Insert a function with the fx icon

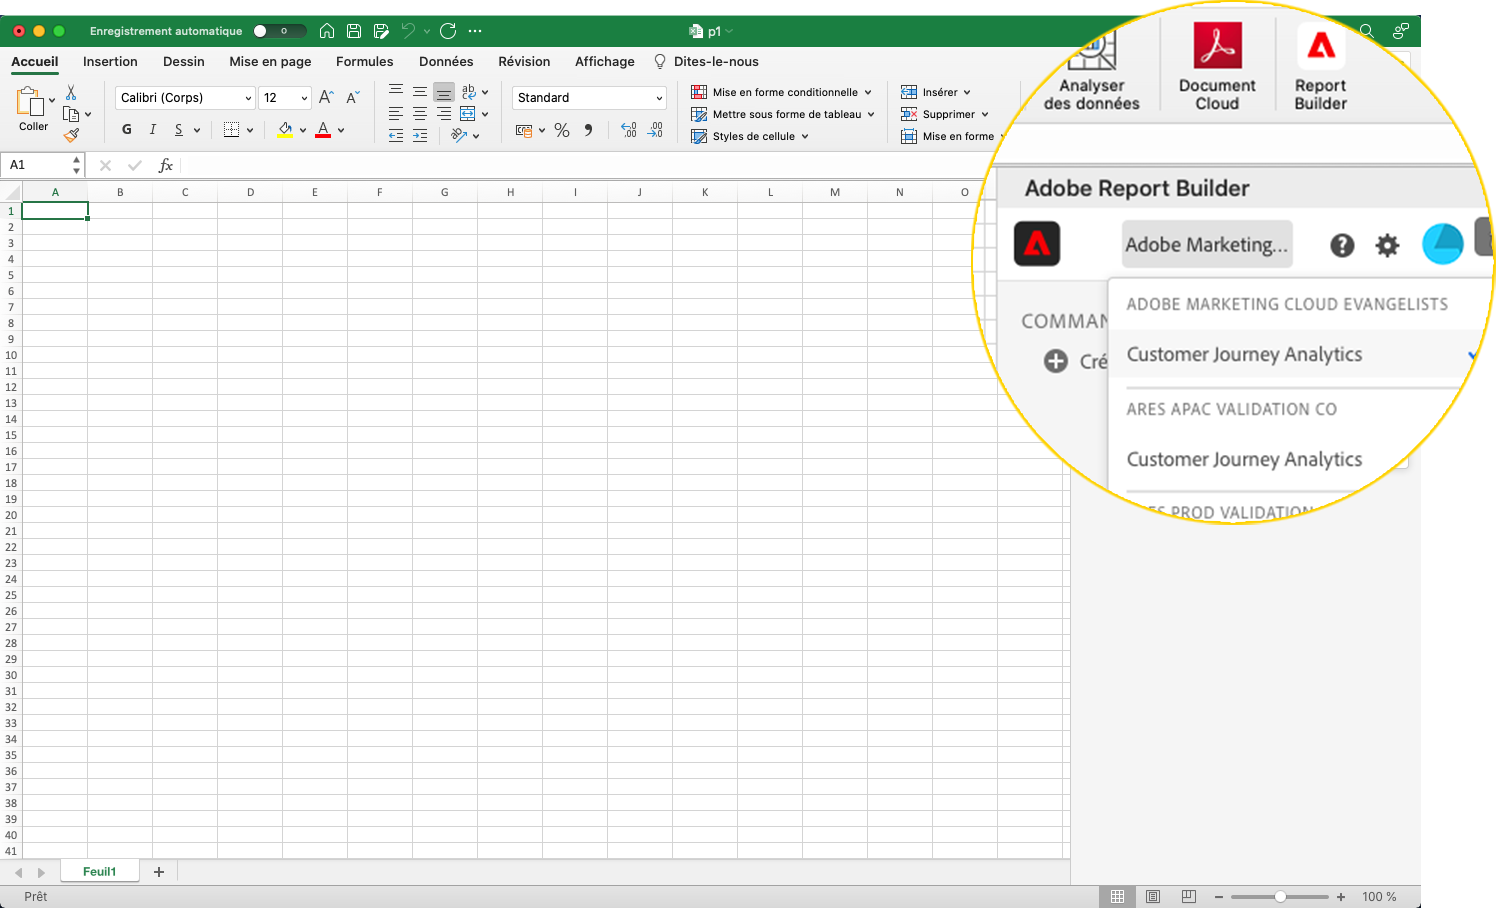(x=166, y=165)
